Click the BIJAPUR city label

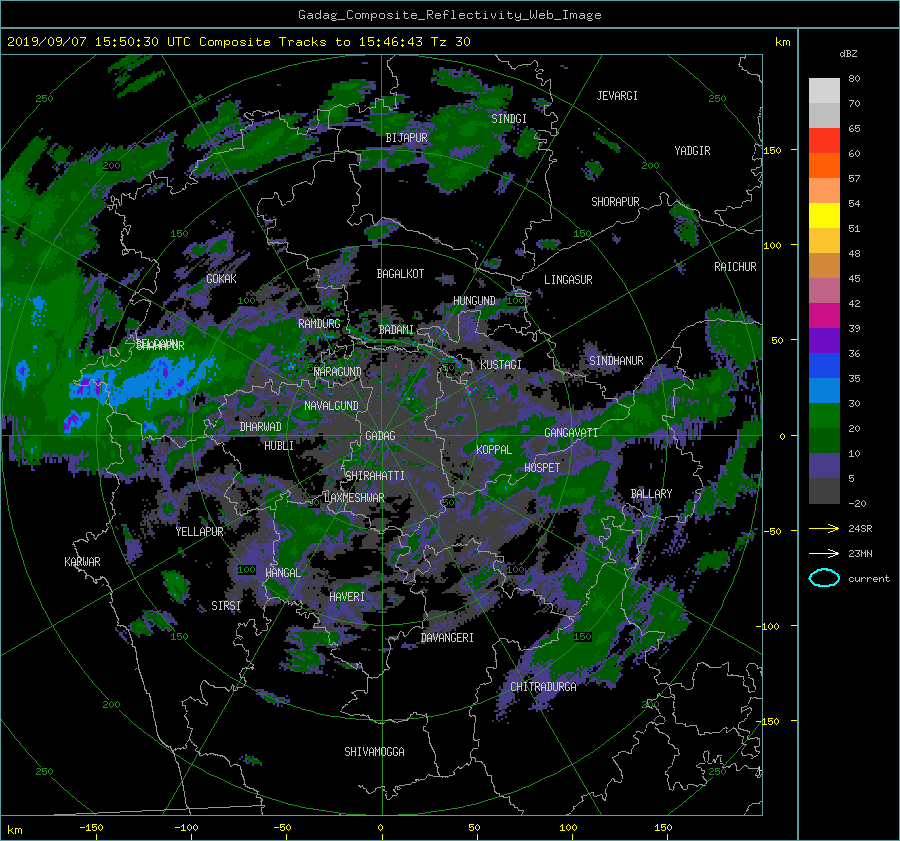pos(406,138)
